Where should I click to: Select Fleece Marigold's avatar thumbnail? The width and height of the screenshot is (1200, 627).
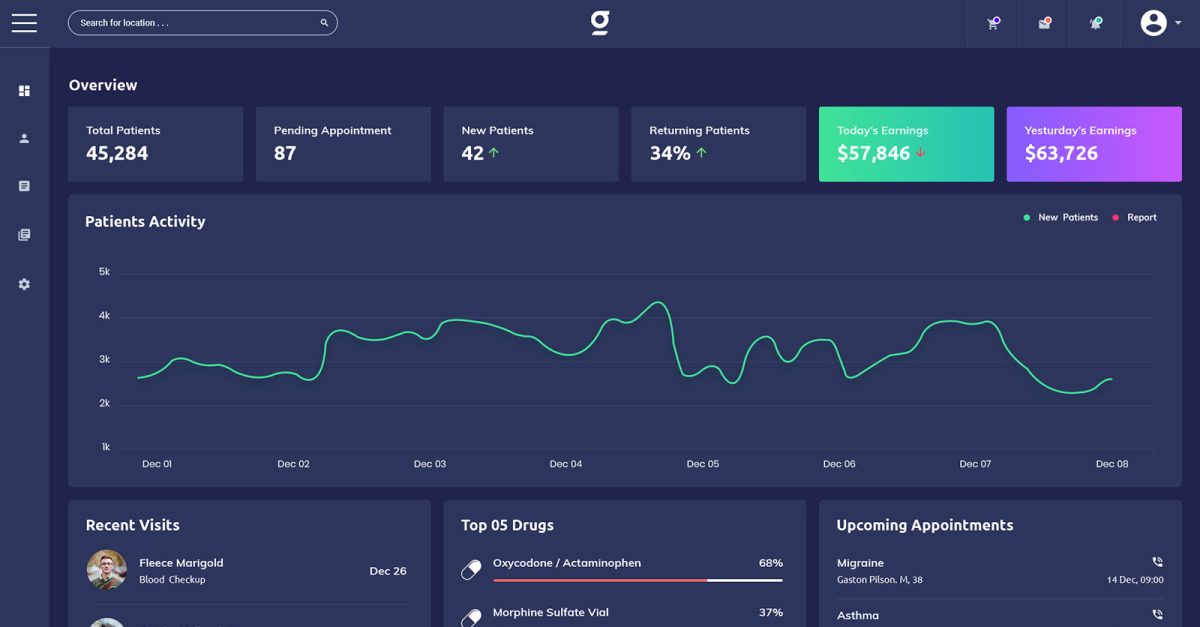pyautogui.click(x=107, y=570)
